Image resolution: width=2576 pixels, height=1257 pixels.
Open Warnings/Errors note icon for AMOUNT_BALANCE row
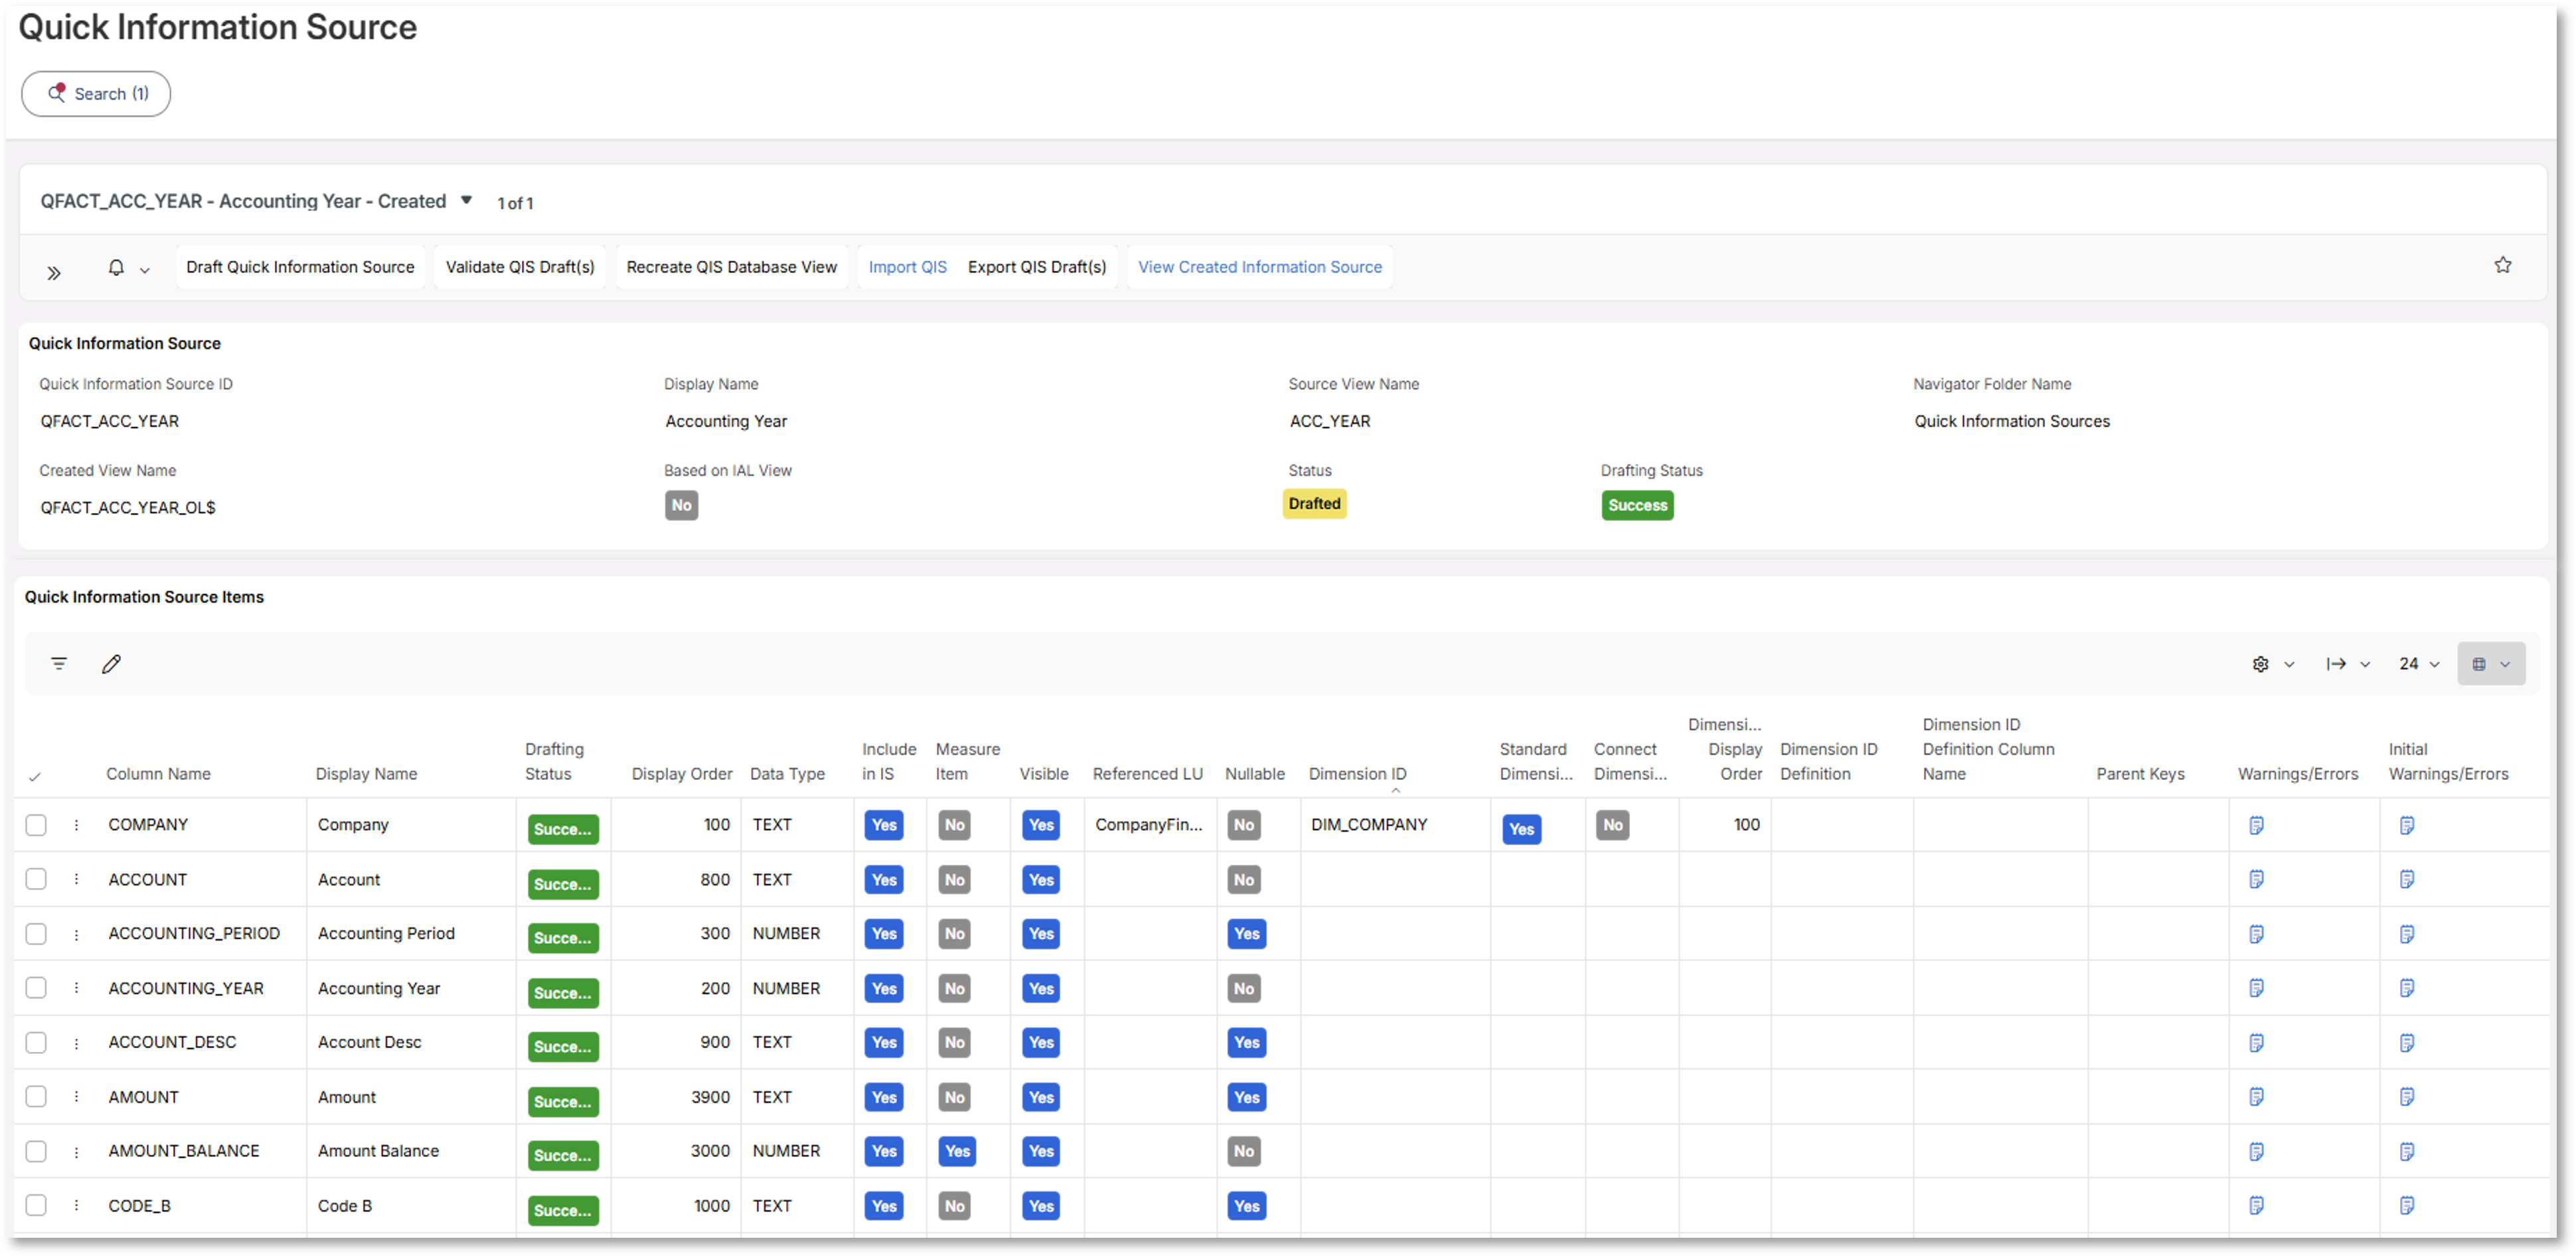tap(2256, 1152)
